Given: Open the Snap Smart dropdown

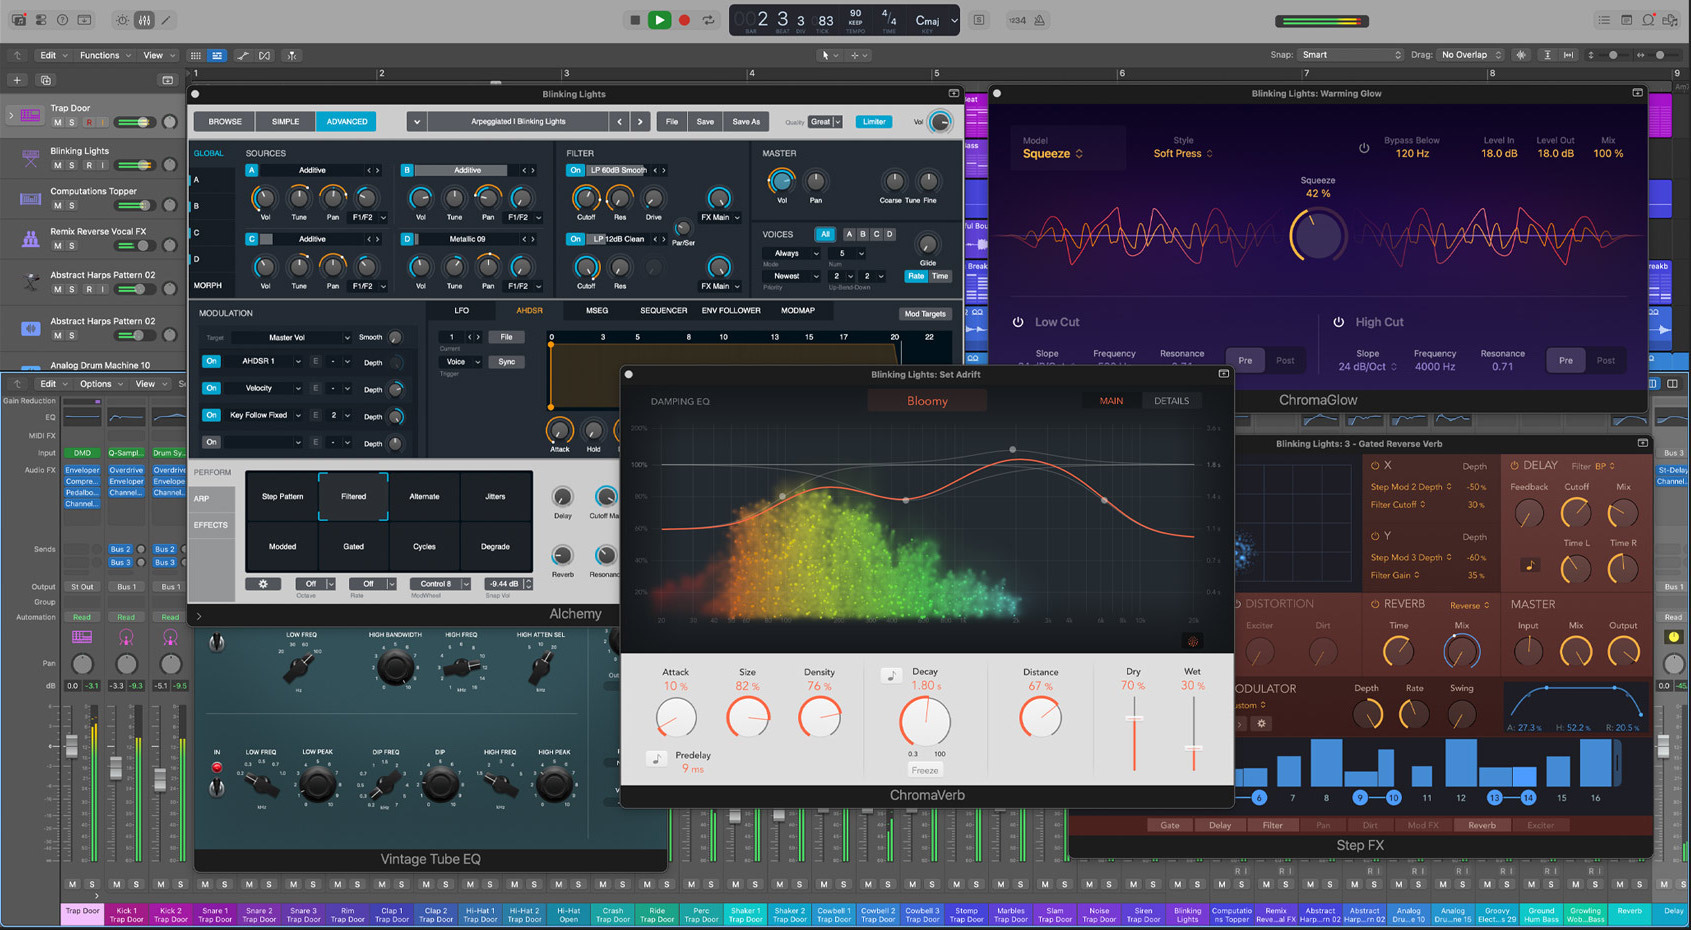Looking at the screenshot, I should click(x=1350, y=55).
